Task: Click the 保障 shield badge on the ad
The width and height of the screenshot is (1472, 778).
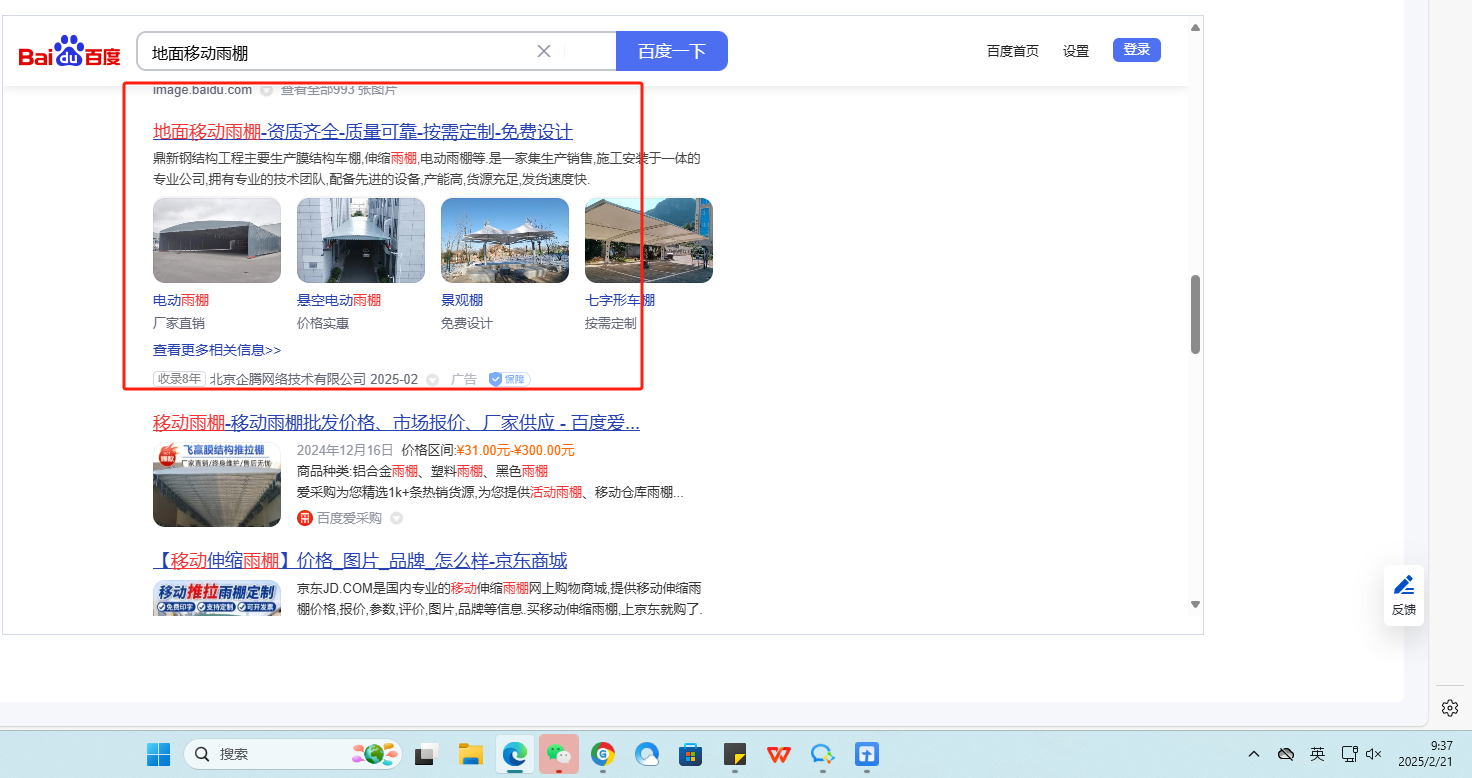Action: pyautogui.click(x=509, y=379)
